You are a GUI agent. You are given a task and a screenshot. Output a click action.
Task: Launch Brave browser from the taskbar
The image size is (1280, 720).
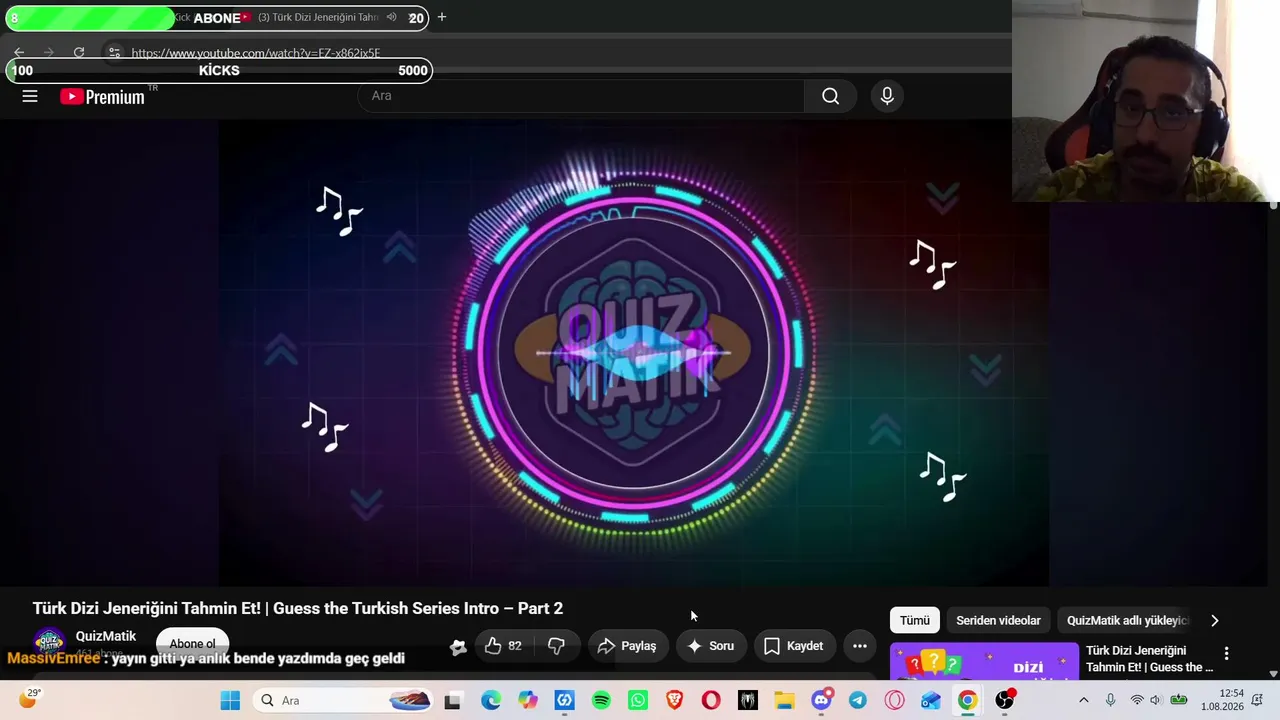click(x=674, y=701)
